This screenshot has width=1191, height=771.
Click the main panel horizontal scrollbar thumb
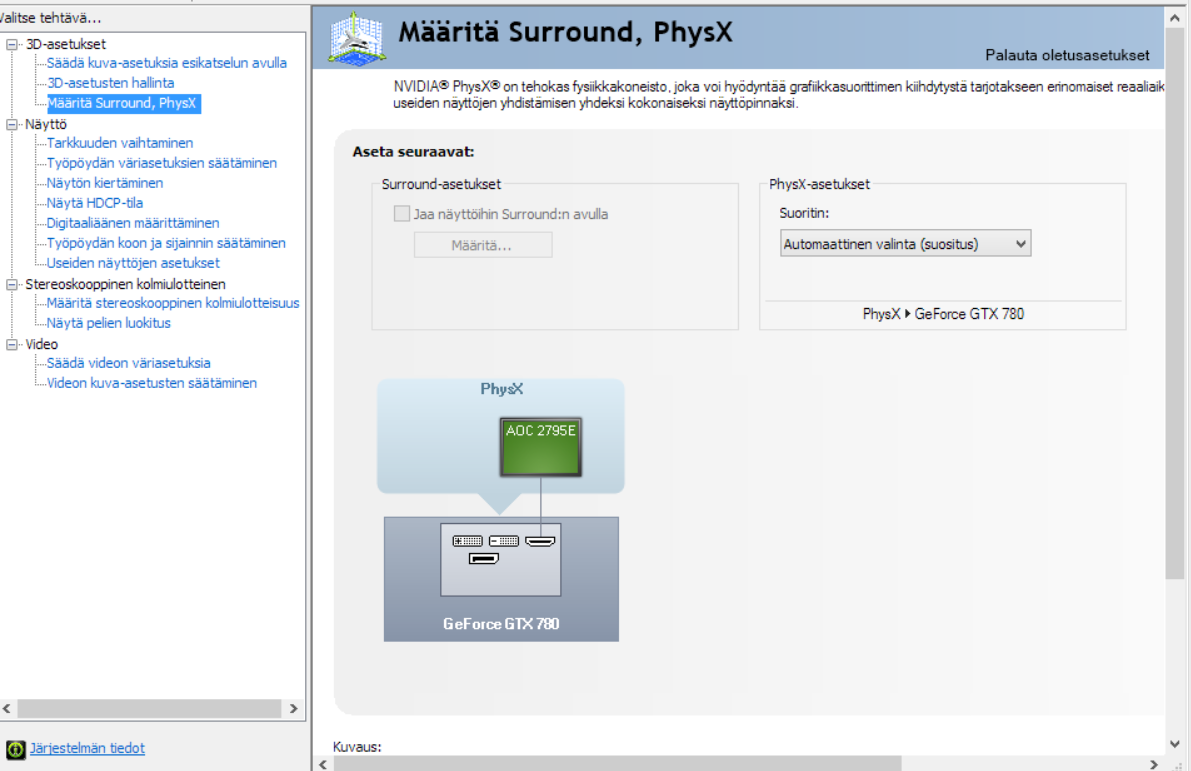[x=618, y=763]
